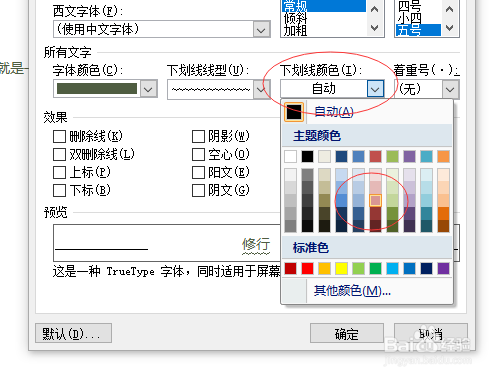The height and width of the screenshot is (378, 501).
Task: Pick the olive green theme color swatch
Action: (x=392, y=156)
